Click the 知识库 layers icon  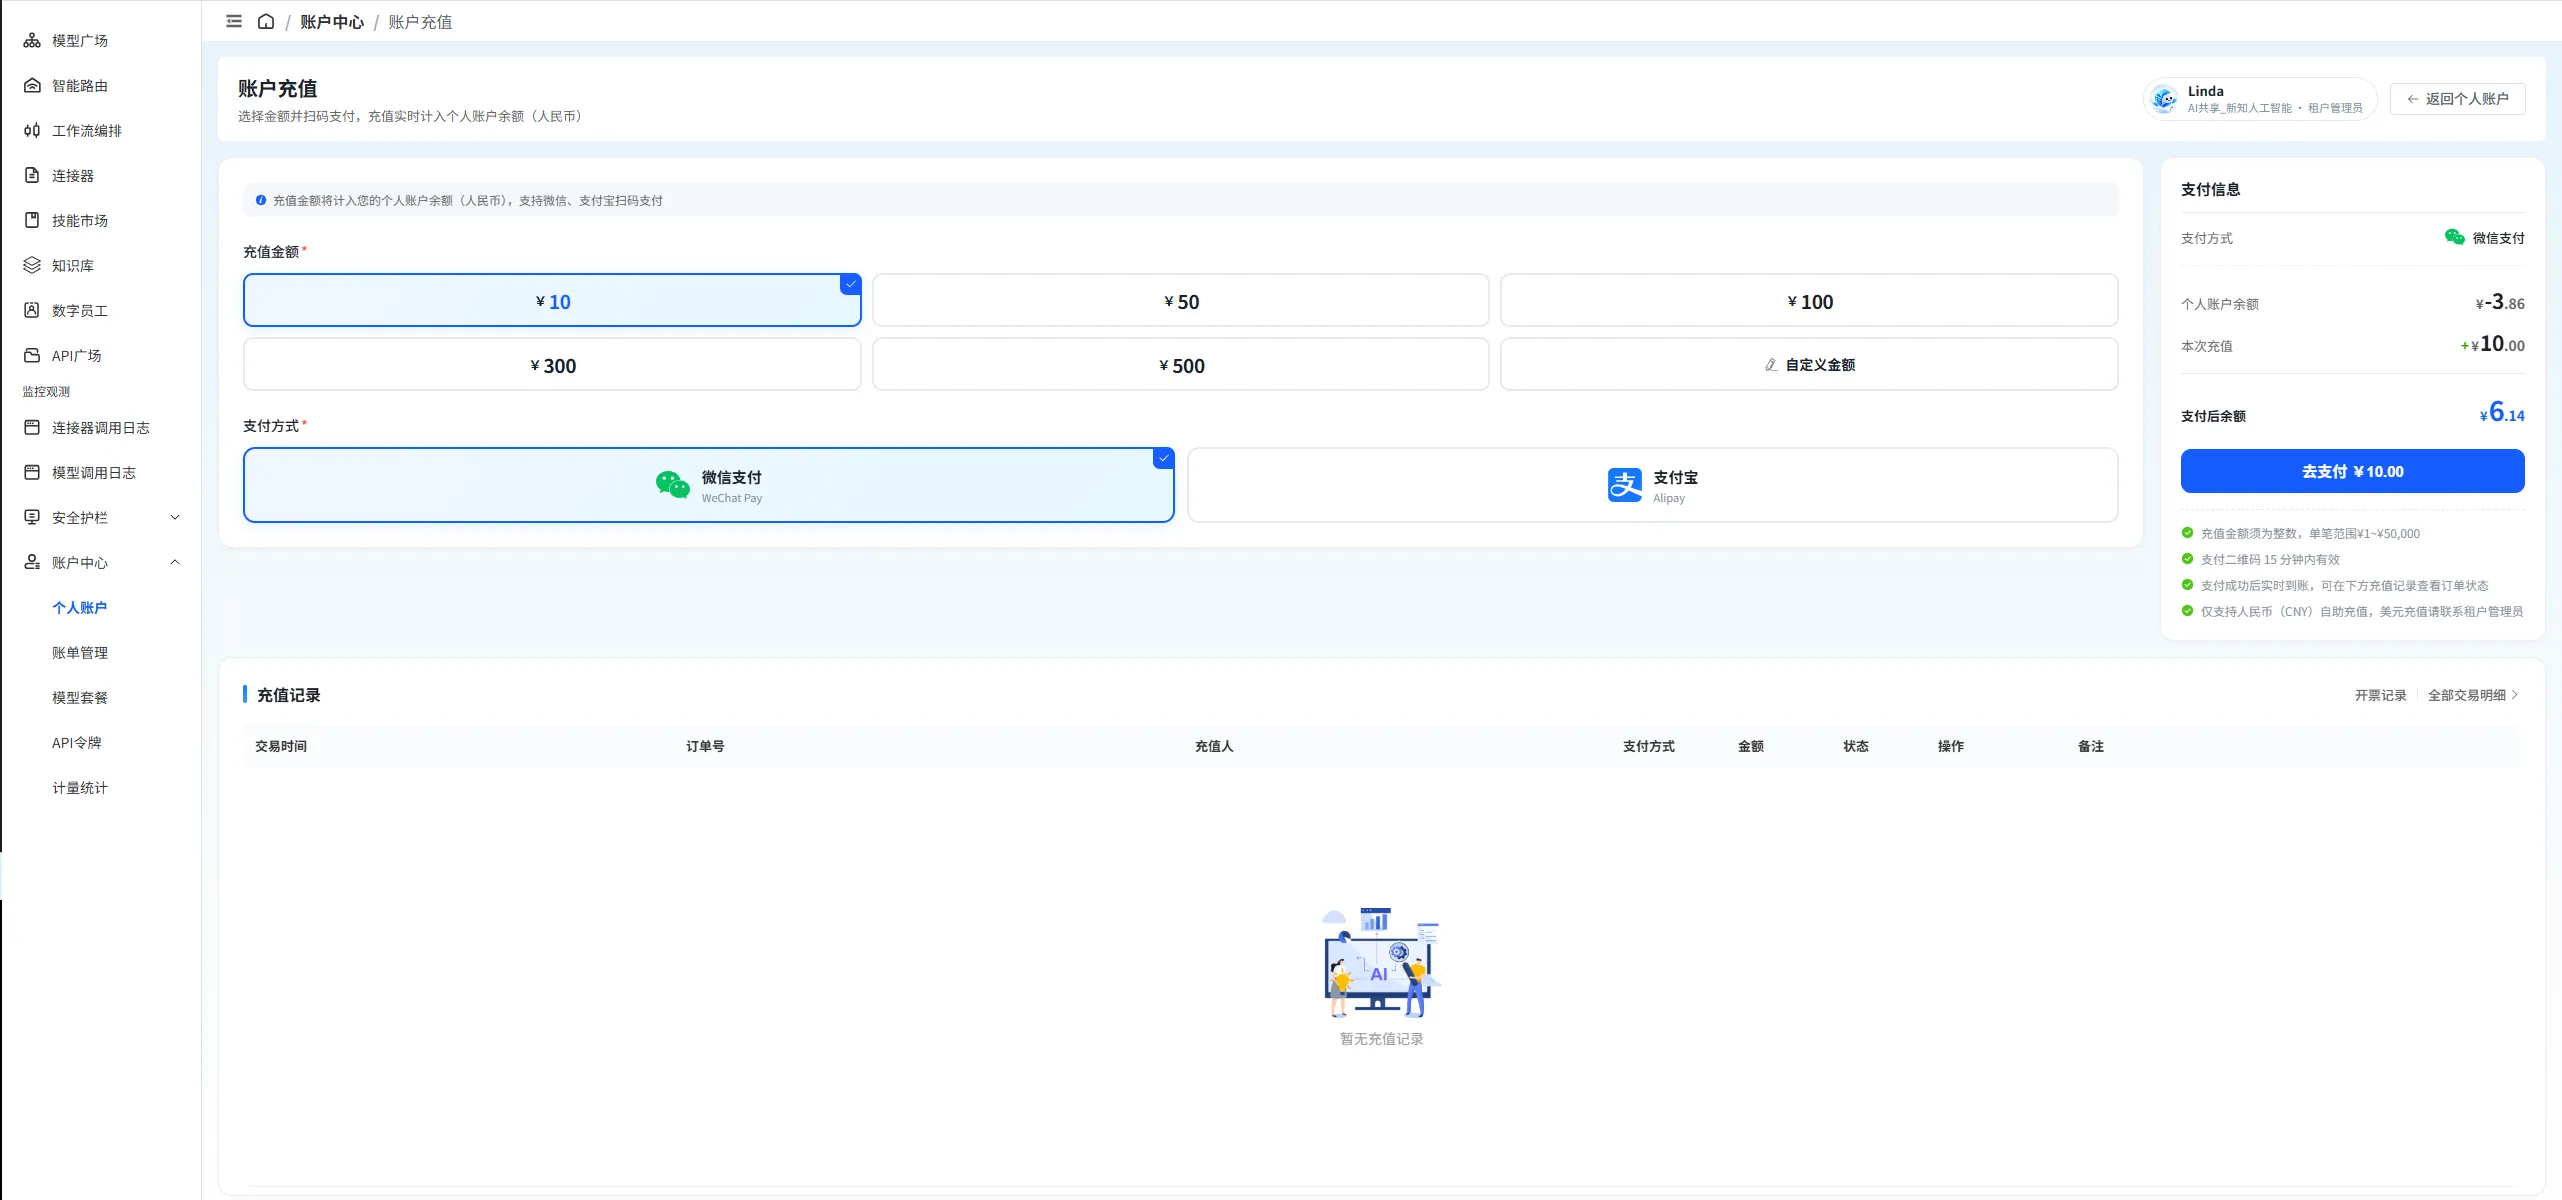point(32,266)
